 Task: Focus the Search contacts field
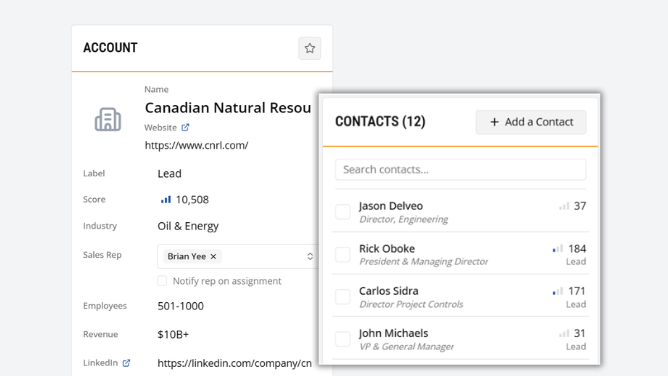click(x=461, y=169)
